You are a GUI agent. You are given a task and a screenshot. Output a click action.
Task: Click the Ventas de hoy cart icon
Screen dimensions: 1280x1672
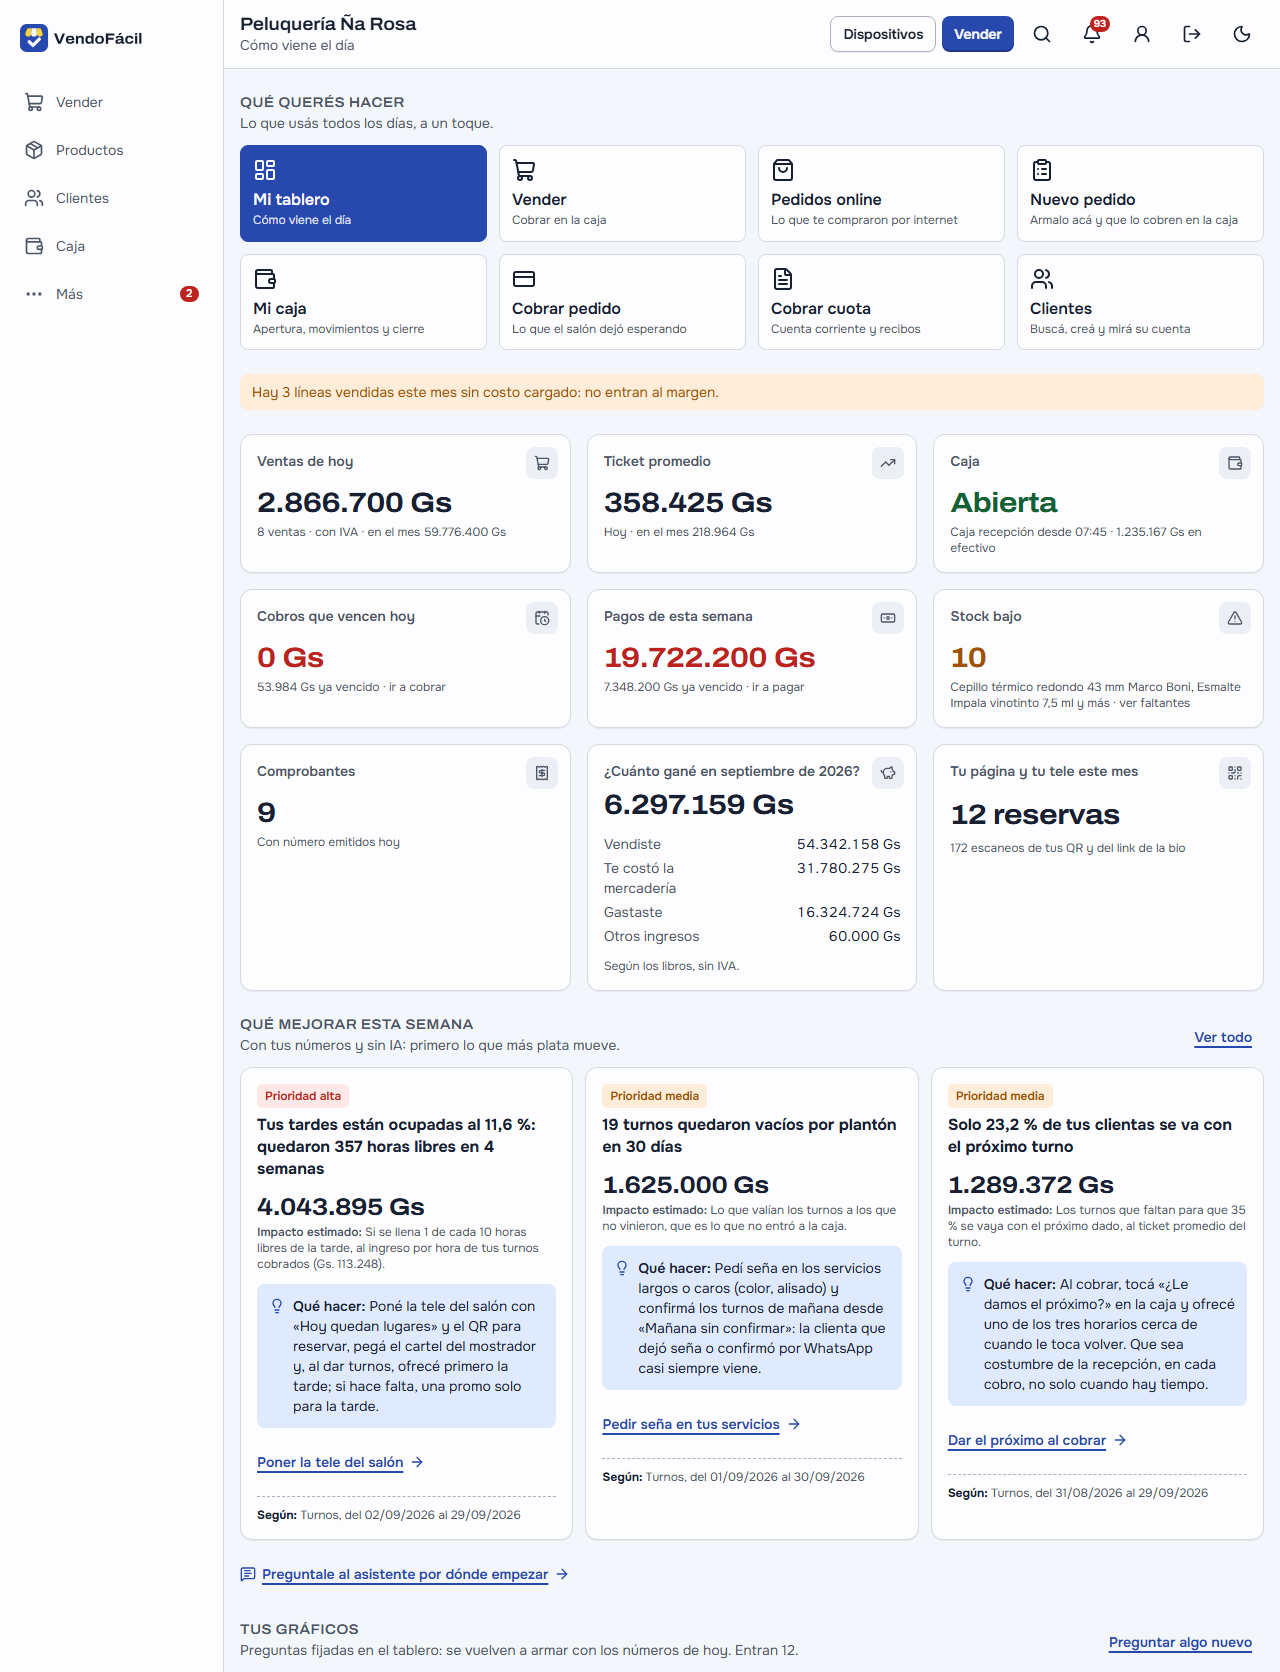point(542,463)
